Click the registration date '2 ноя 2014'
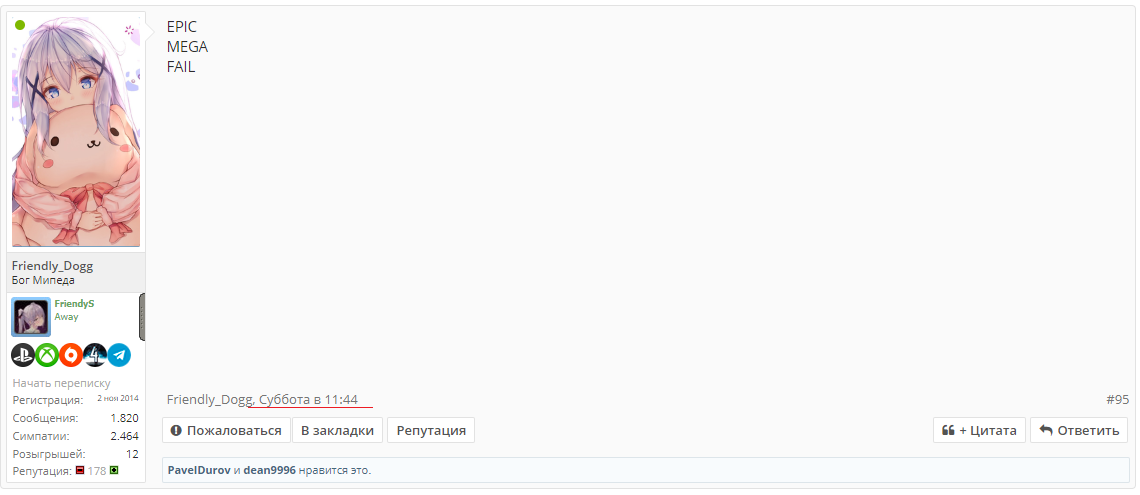 [x=118, y=398]
